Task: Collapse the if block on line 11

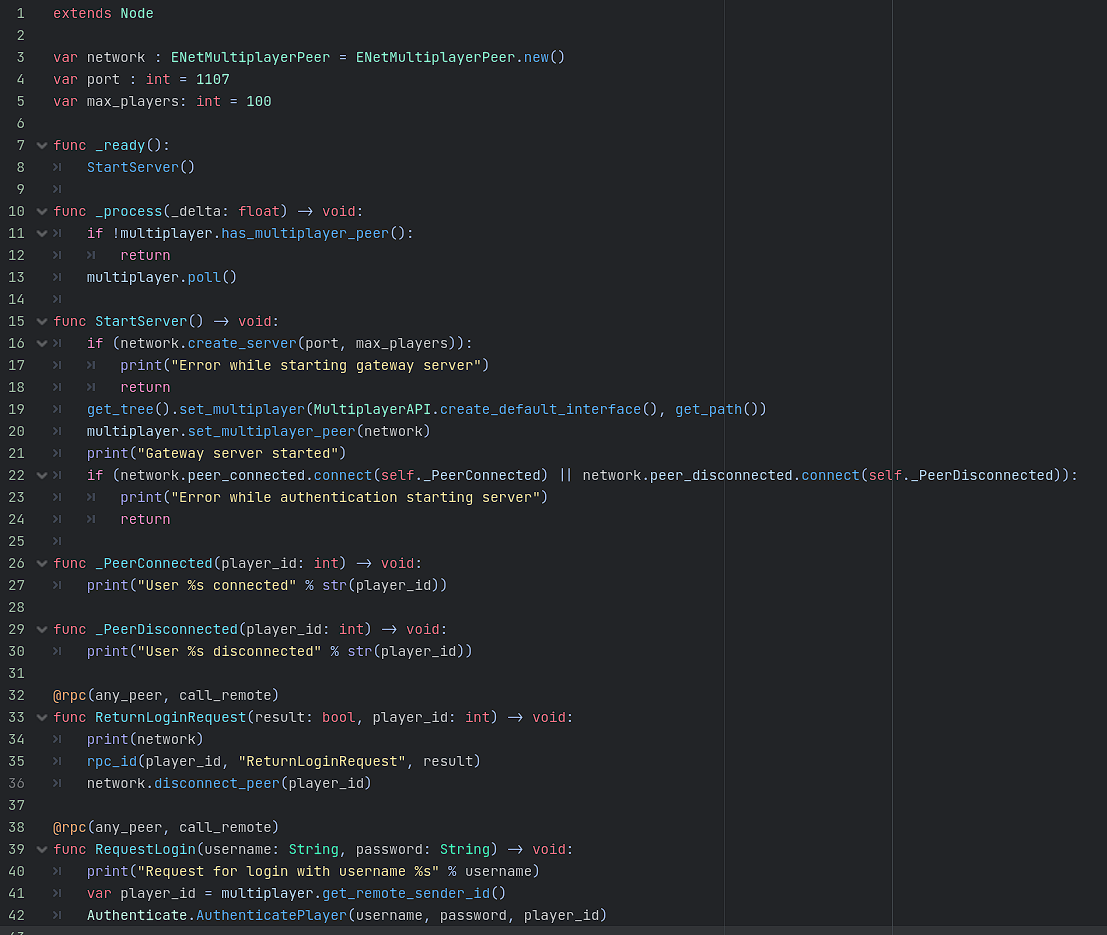Action: click(x=40, y=233)
